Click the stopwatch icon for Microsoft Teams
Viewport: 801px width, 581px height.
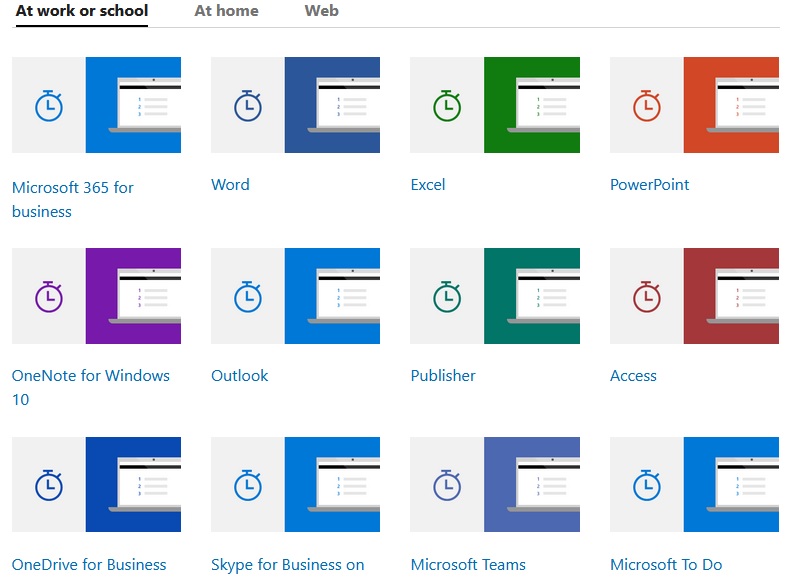447,485
